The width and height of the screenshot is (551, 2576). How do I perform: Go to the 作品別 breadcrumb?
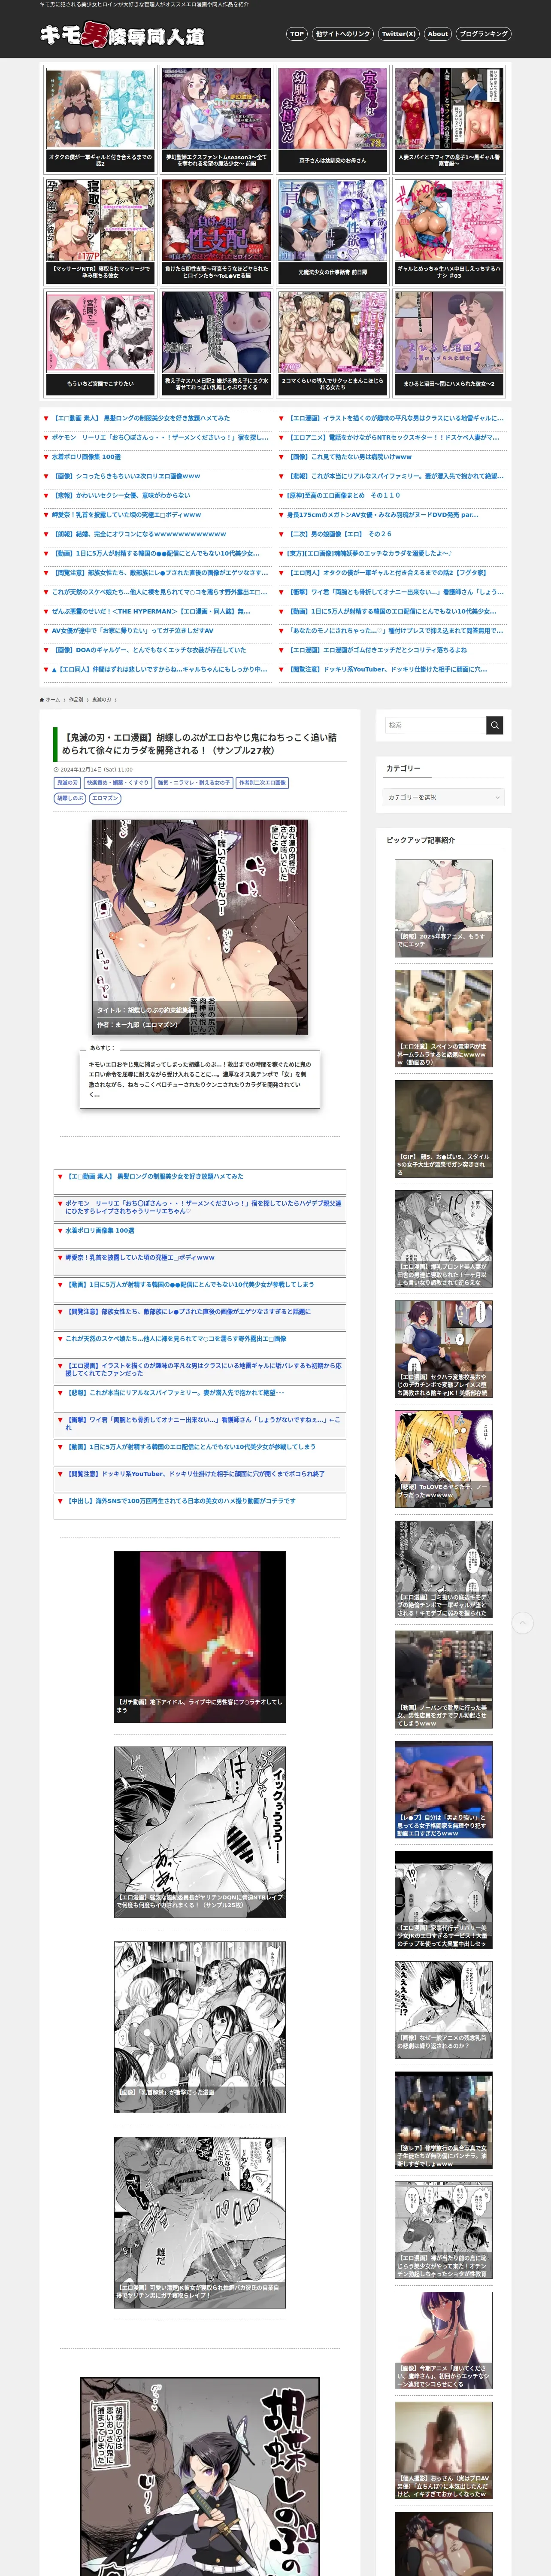(x=76, y=699)
